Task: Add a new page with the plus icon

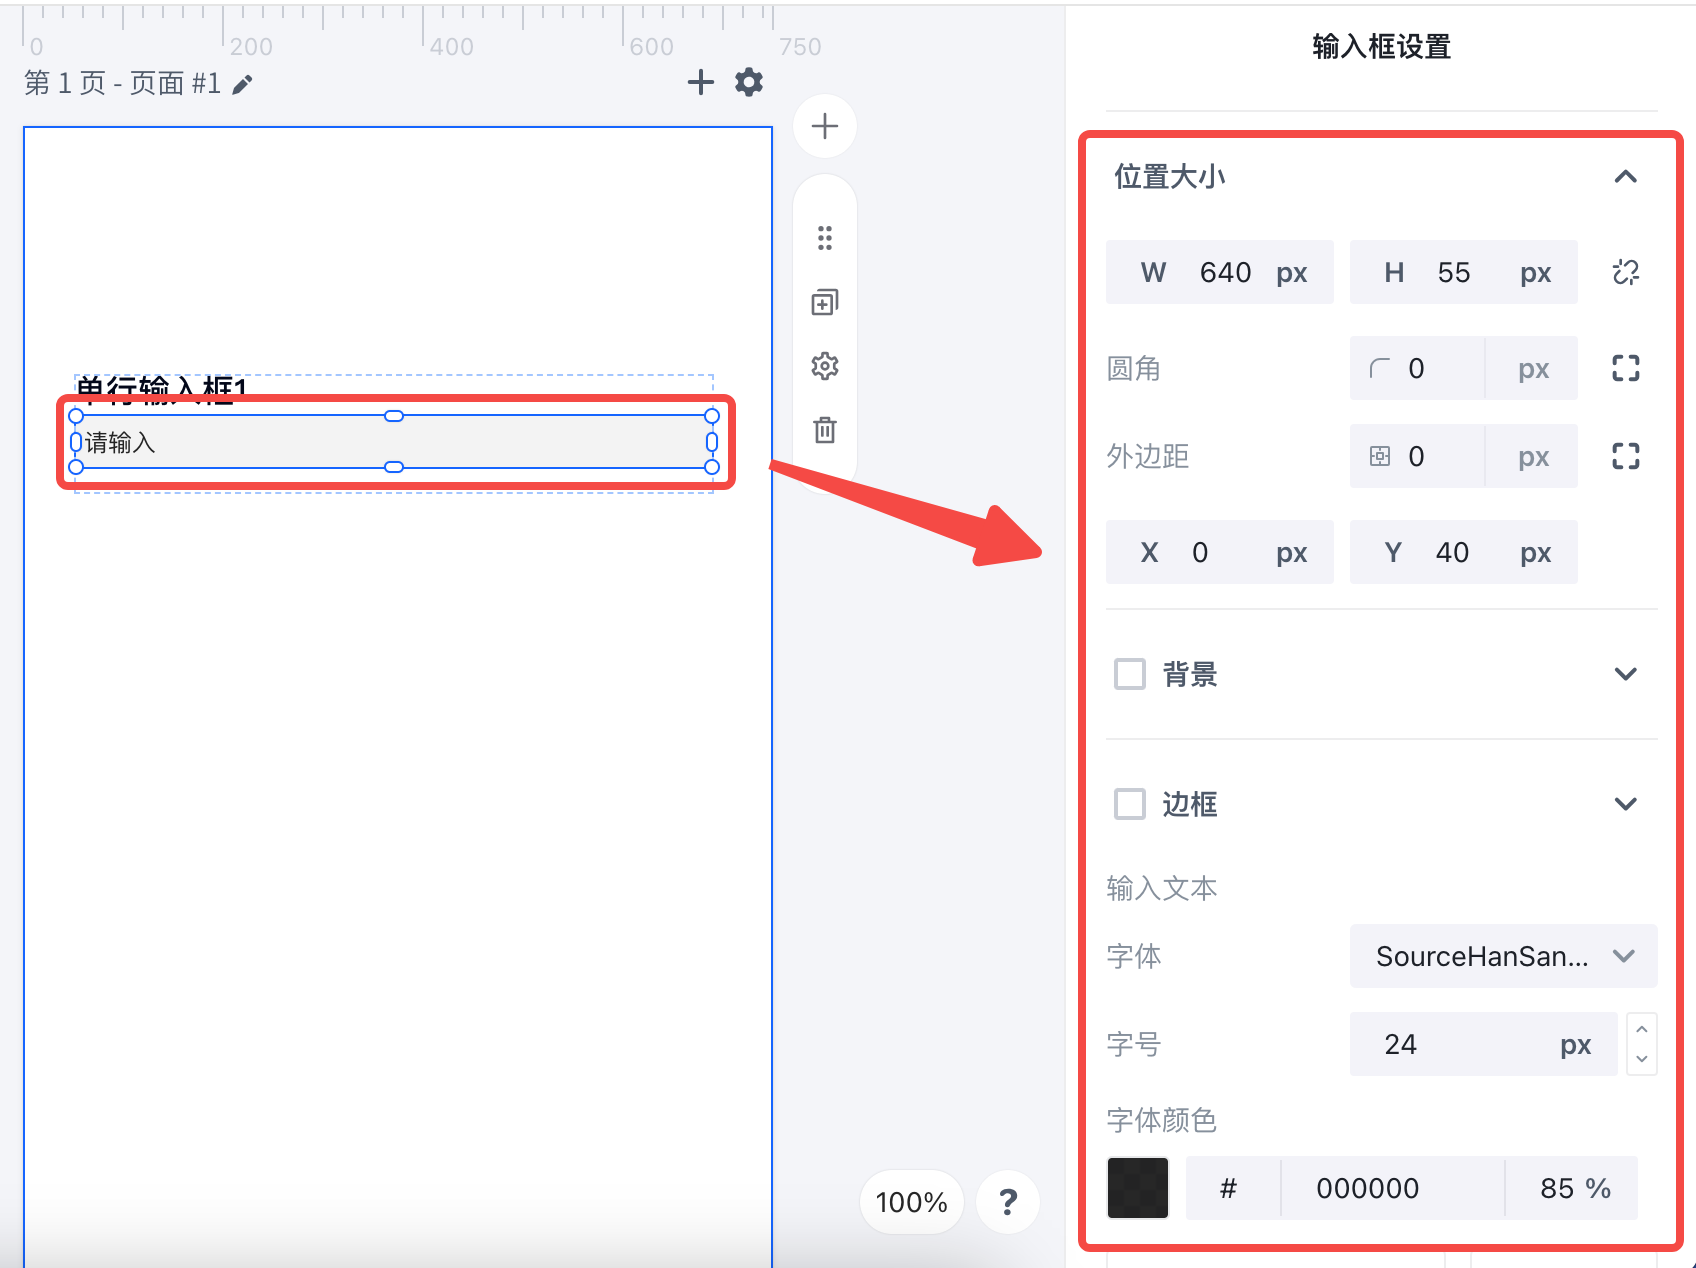Action: click(x=701, y=82)
